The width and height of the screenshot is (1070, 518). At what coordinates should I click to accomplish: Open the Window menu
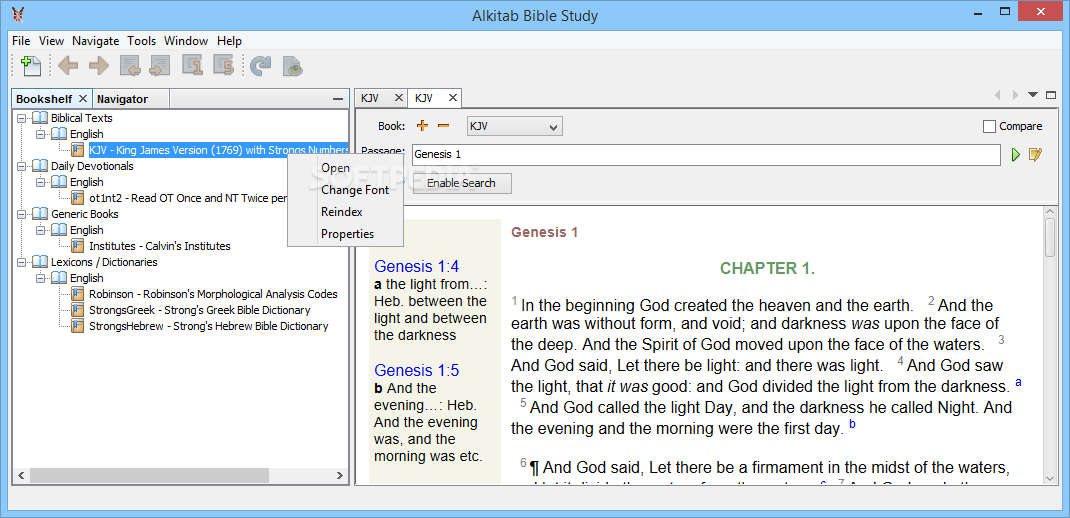[x=186, y=41]
